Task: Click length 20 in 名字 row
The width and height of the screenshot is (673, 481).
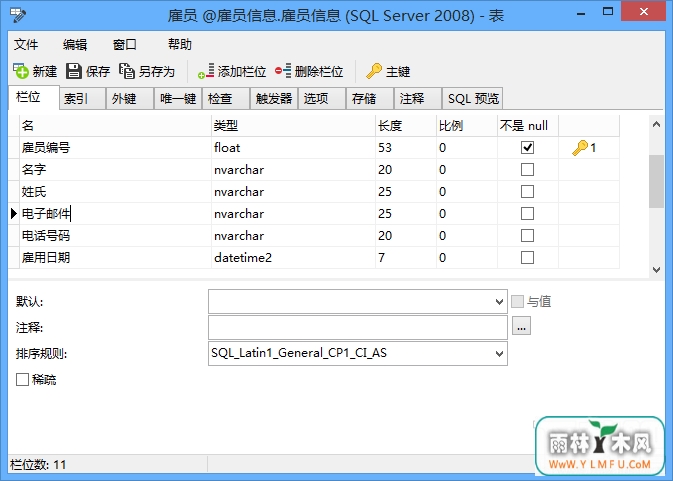Action: [x=406, y=169]
